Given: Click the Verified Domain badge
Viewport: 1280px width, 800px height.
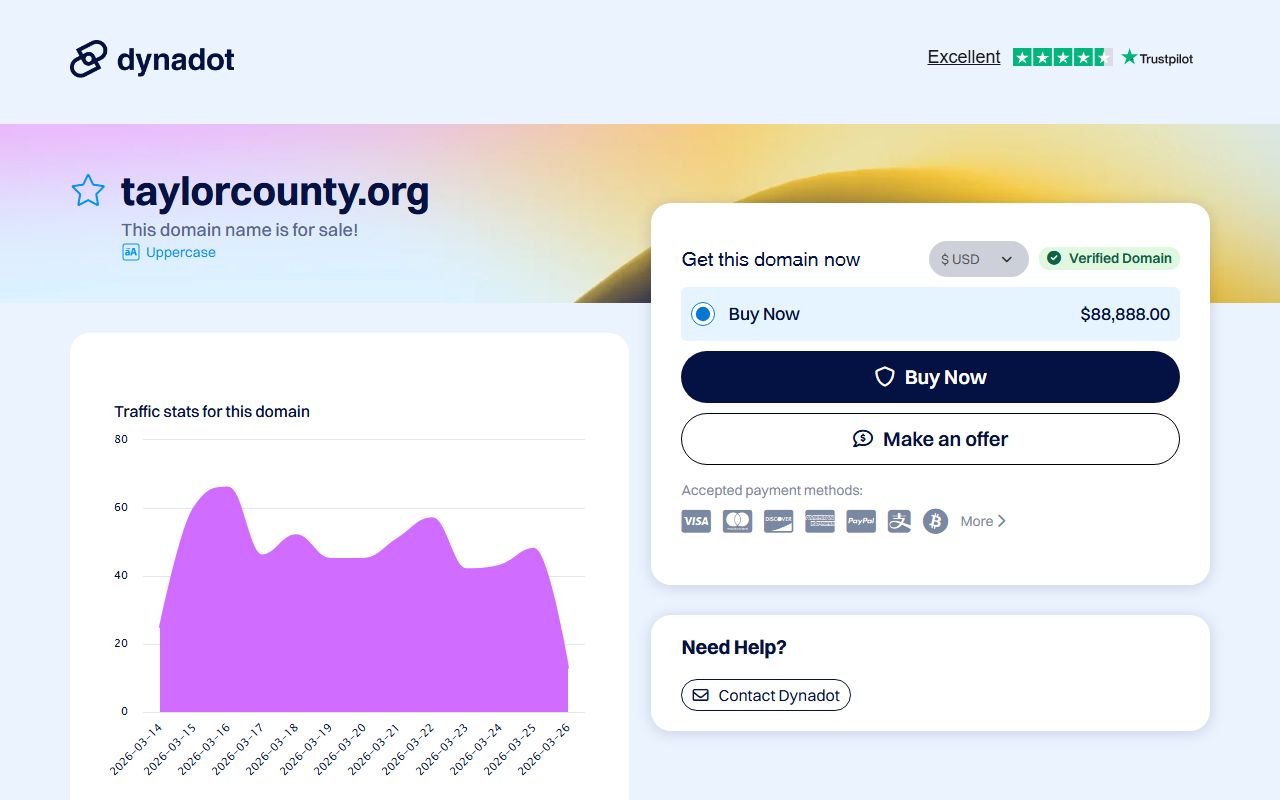Looking at the screenshot, I should coord(1109,259).
